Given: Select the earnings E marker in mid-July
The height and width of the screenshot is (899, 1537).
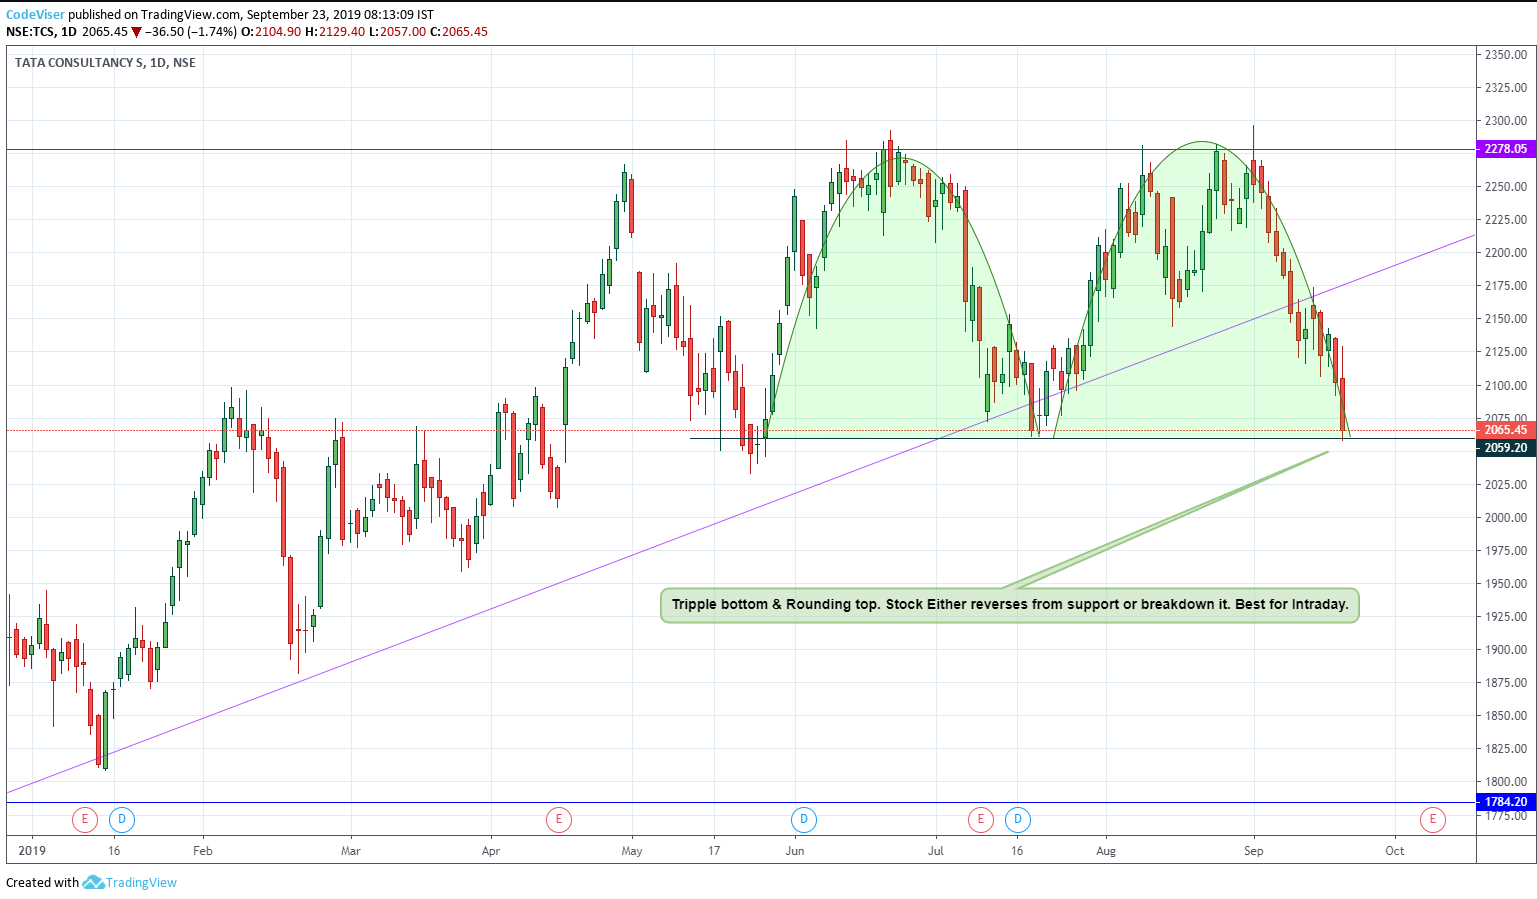Looking at the screenshot, I should tap(981, 820).
